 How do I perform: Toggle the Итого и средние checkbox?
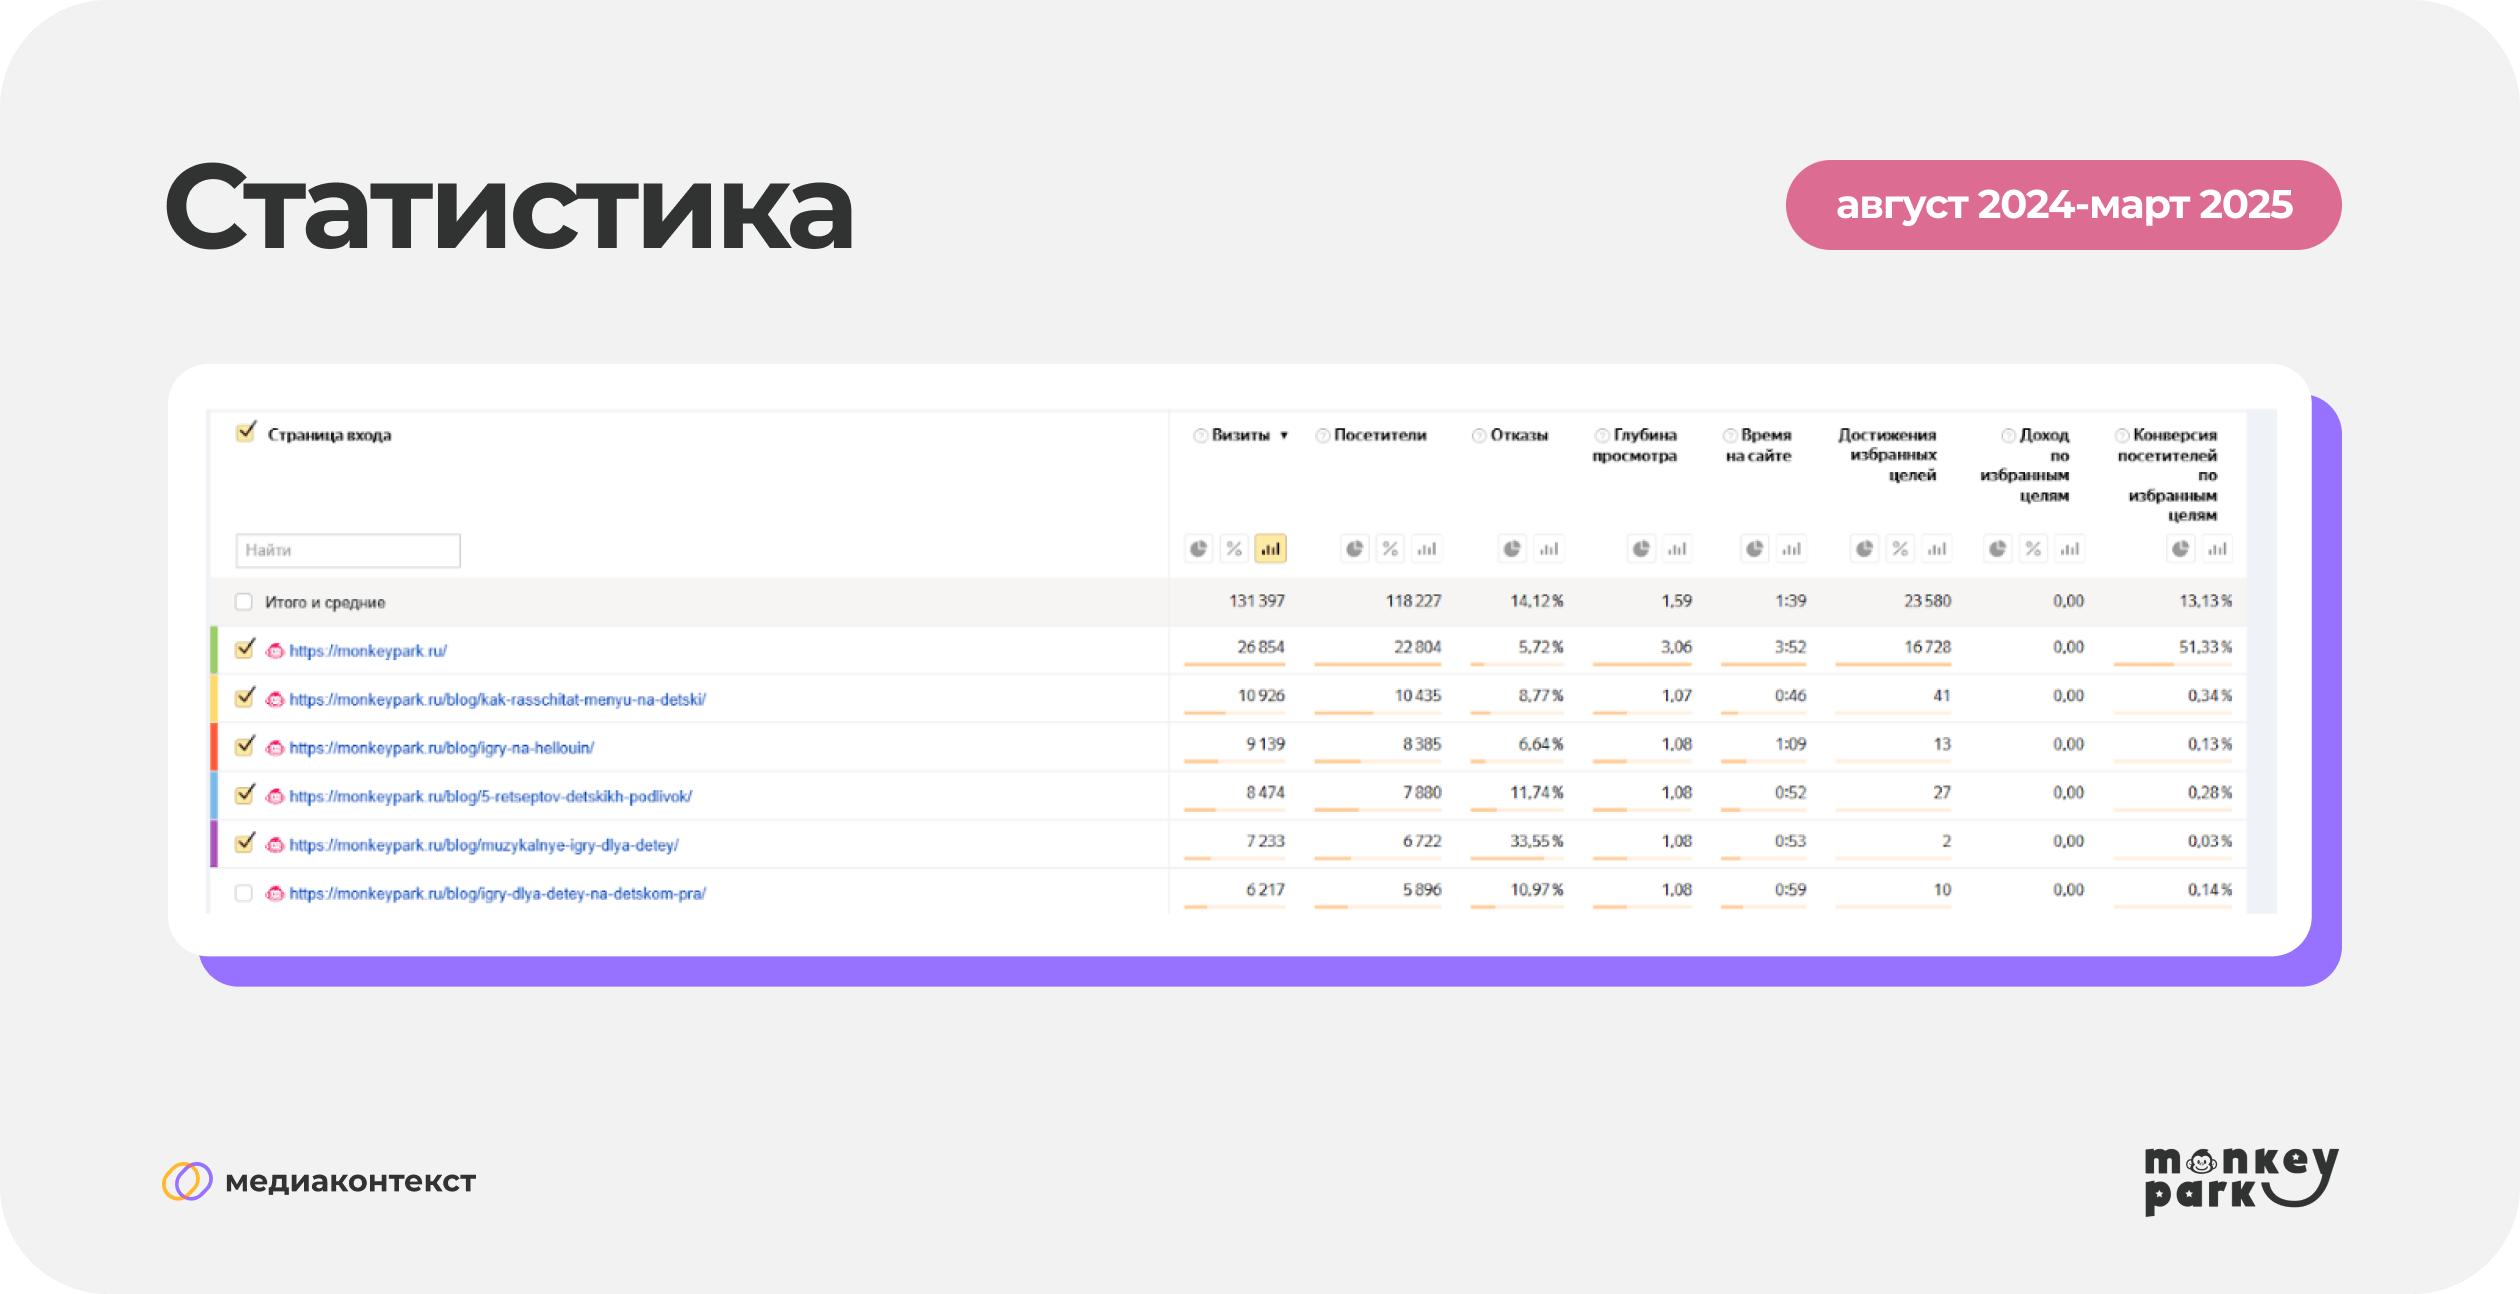[x=243, y=602]
